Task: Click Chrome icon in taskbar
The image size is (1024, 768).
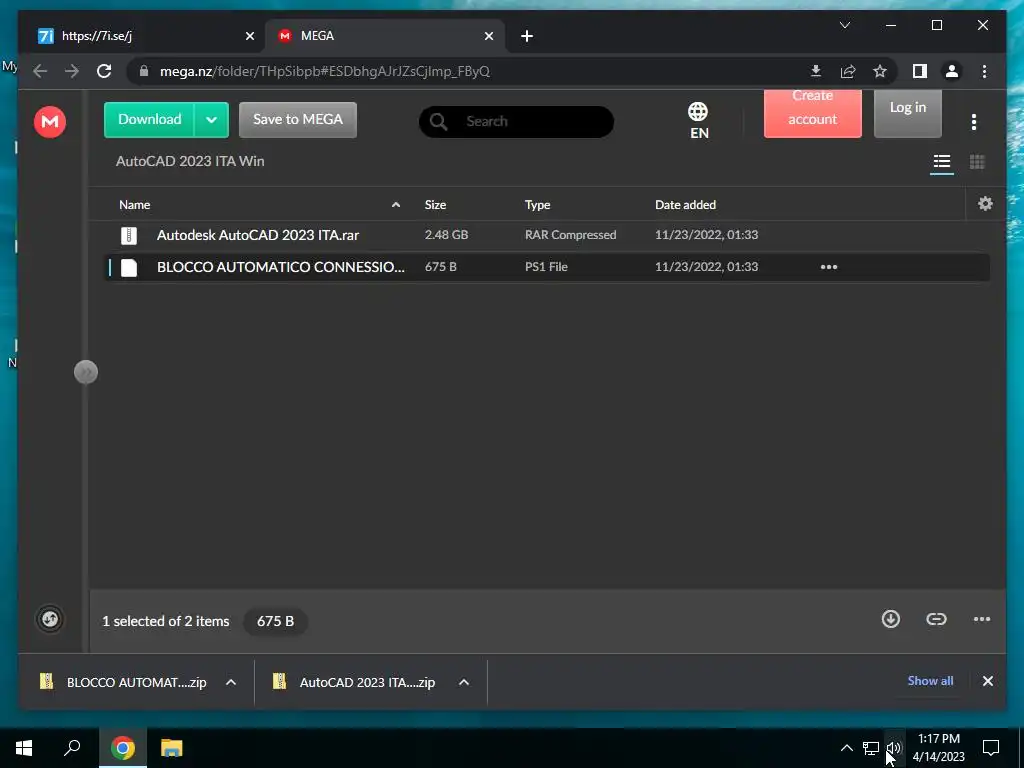Action: tap(122, 748)
